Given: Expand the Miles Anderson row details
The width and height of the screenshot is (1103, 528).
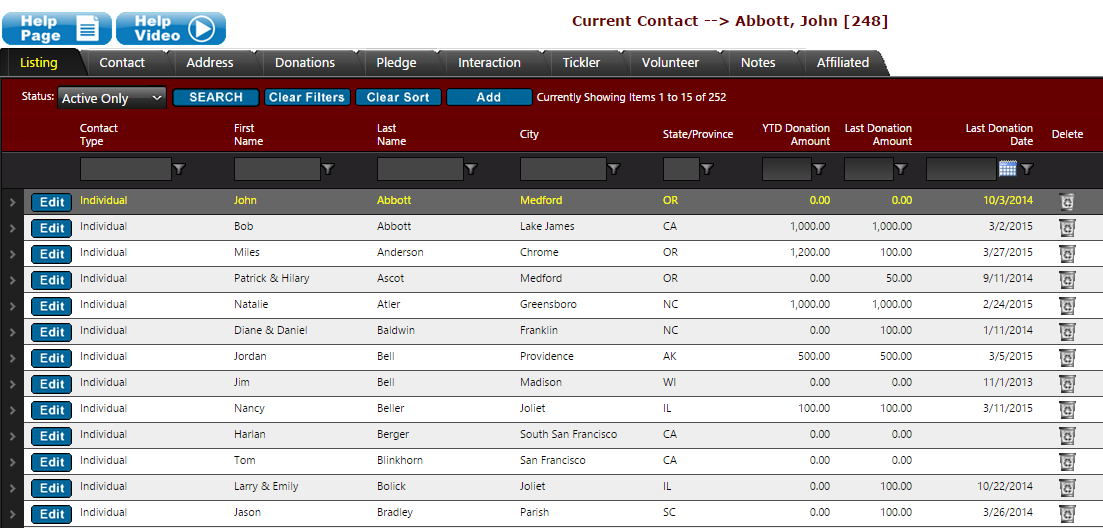Looking at the screenshot, I should point(12,254).
